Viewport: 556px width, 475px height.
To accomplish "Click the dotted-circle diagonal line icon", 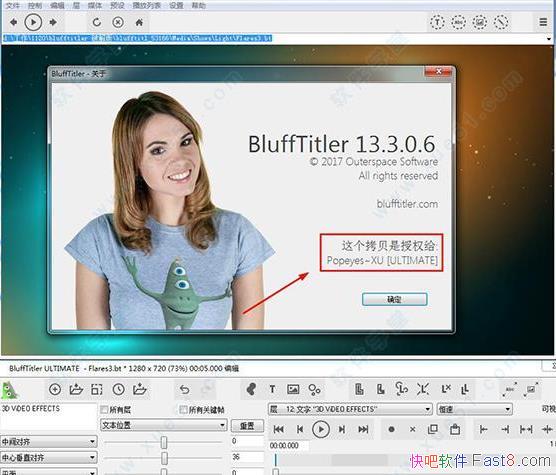I will [501, 22].
